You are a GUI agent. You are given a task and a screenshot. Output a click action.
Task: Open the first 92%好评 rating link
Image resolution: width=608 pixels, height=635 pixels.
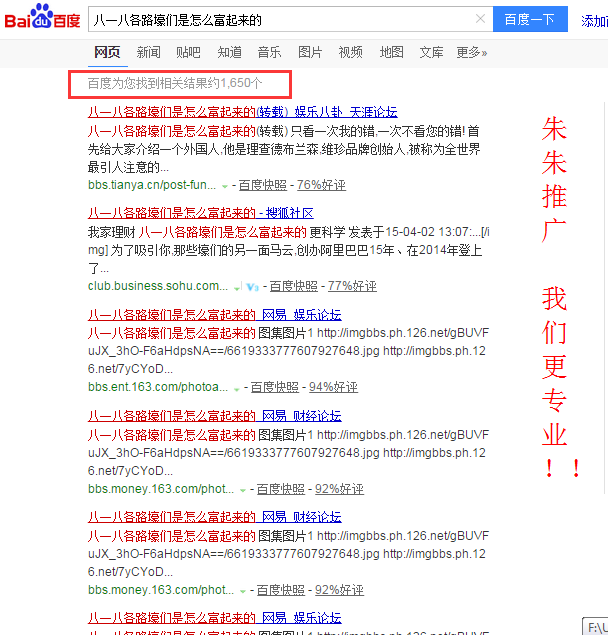pos(339,489)
